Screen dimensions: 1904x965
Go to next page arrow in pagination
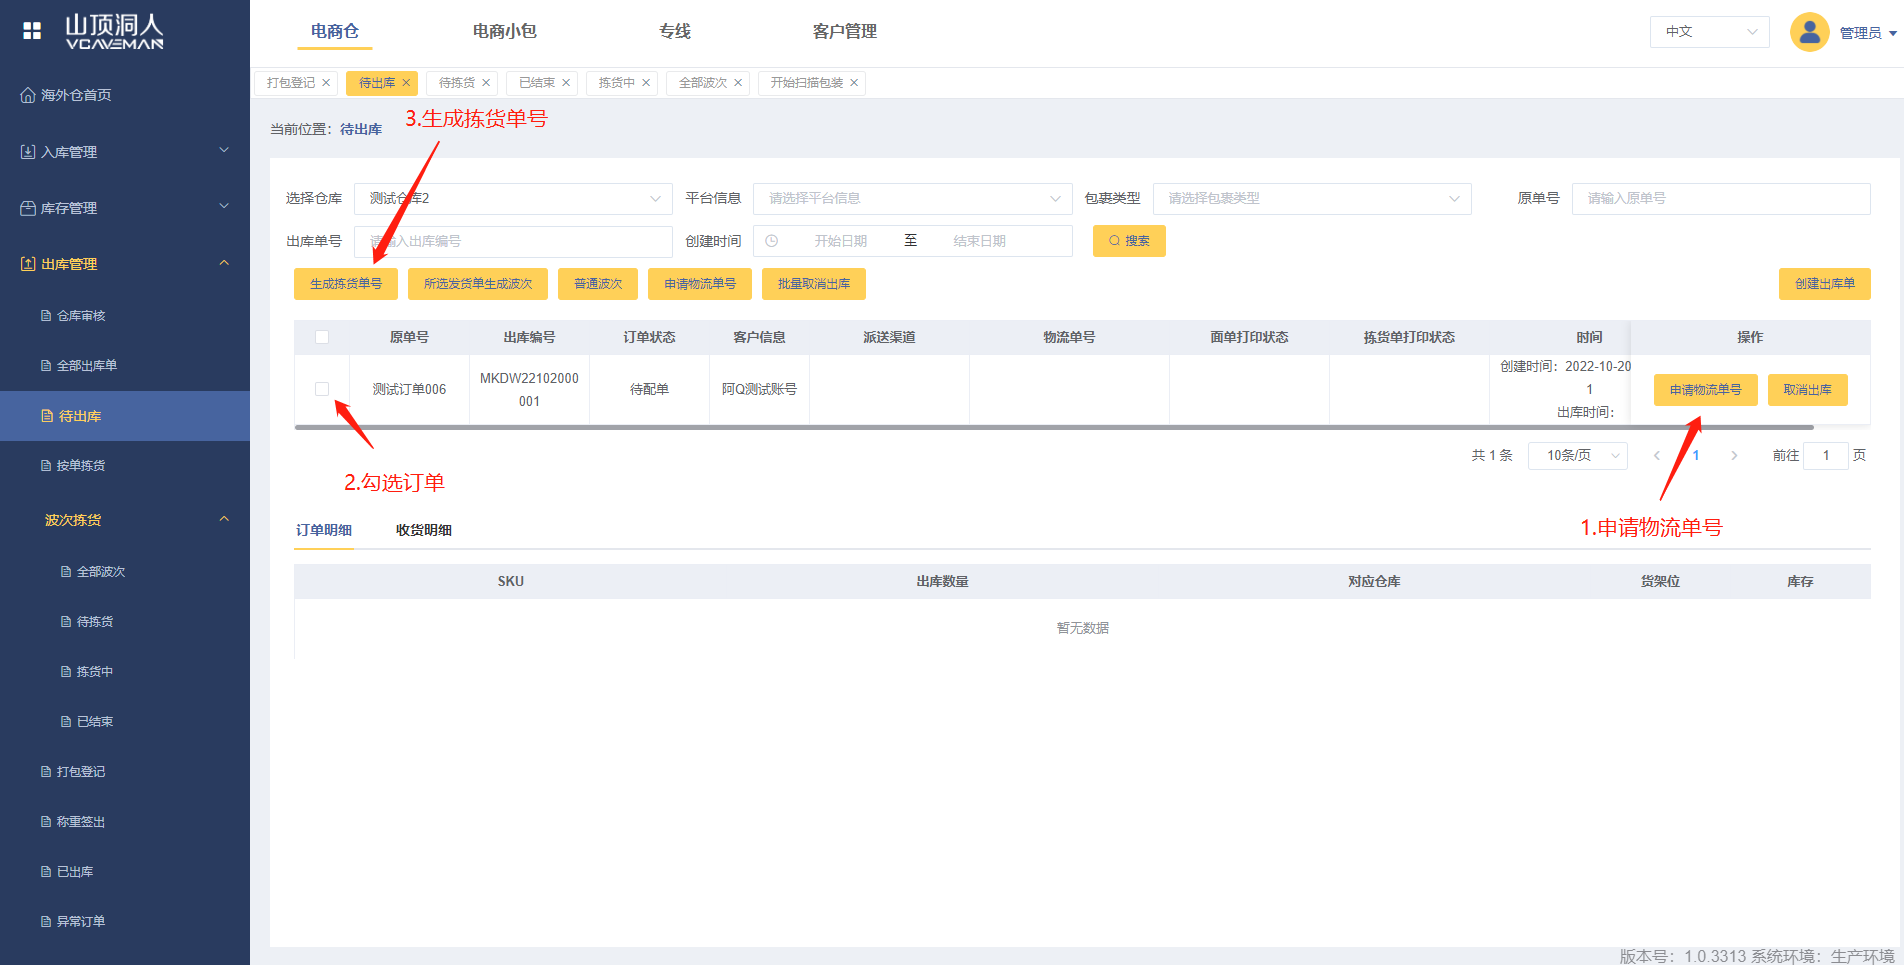coord(1734,456)
